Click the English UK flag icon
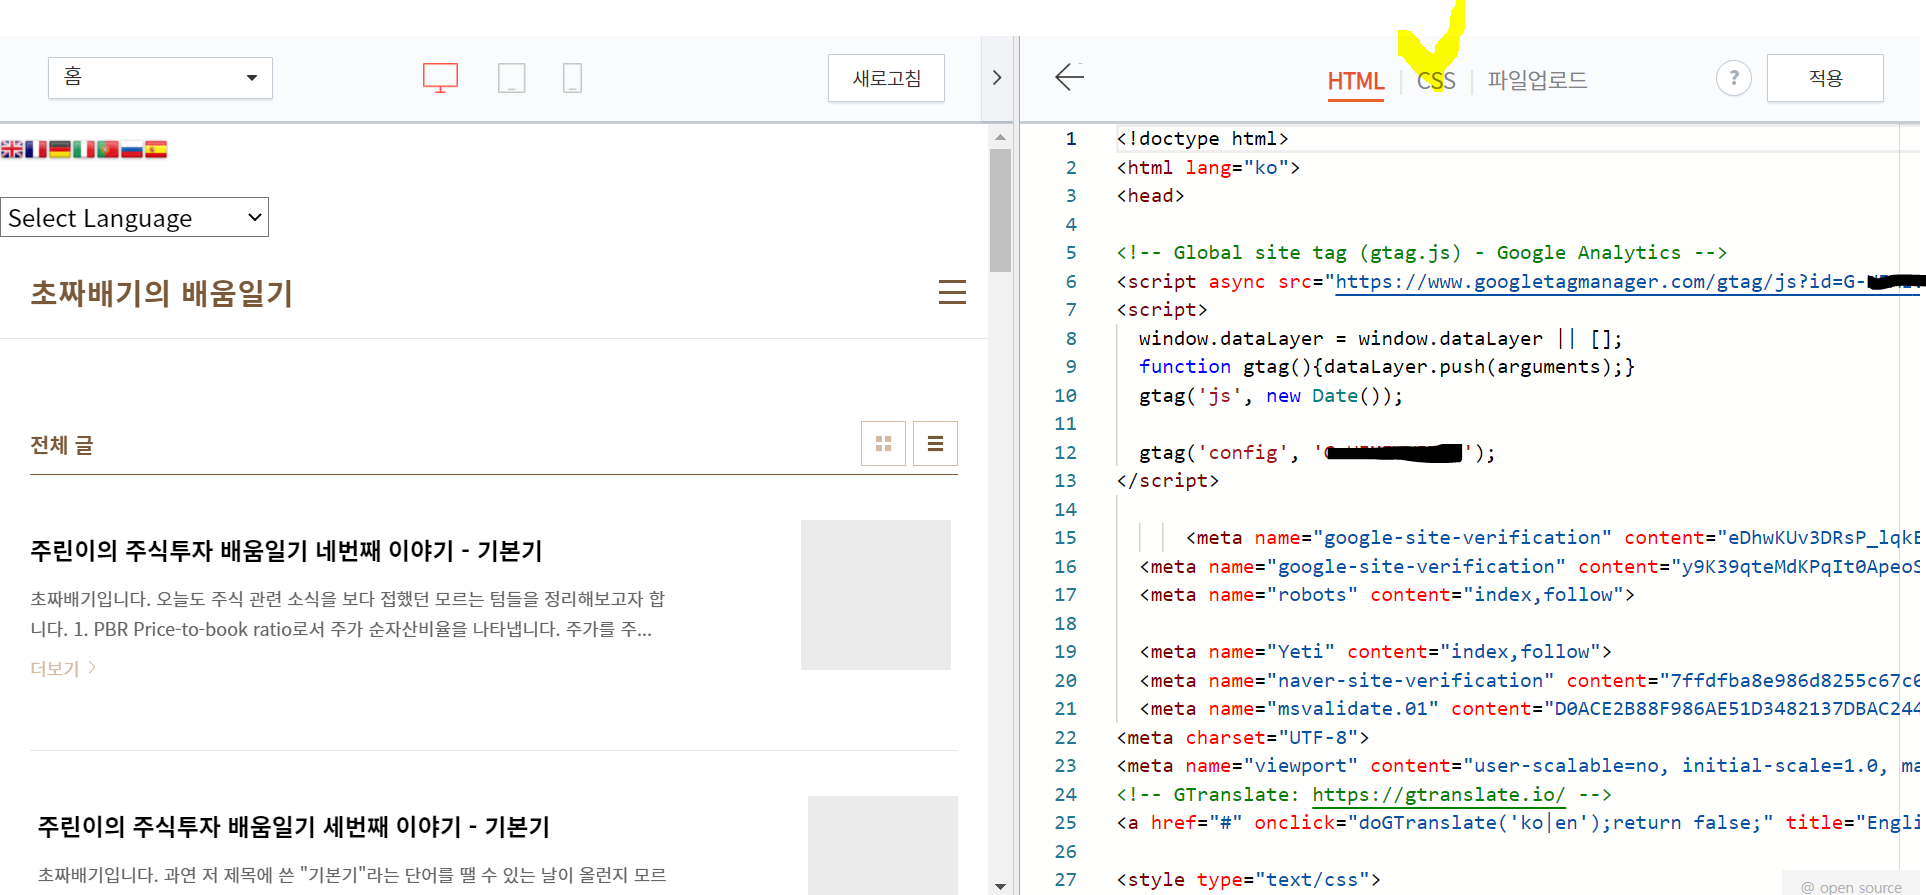Image resolution: width=1926 pixels, height=895 pixels. 12,149
